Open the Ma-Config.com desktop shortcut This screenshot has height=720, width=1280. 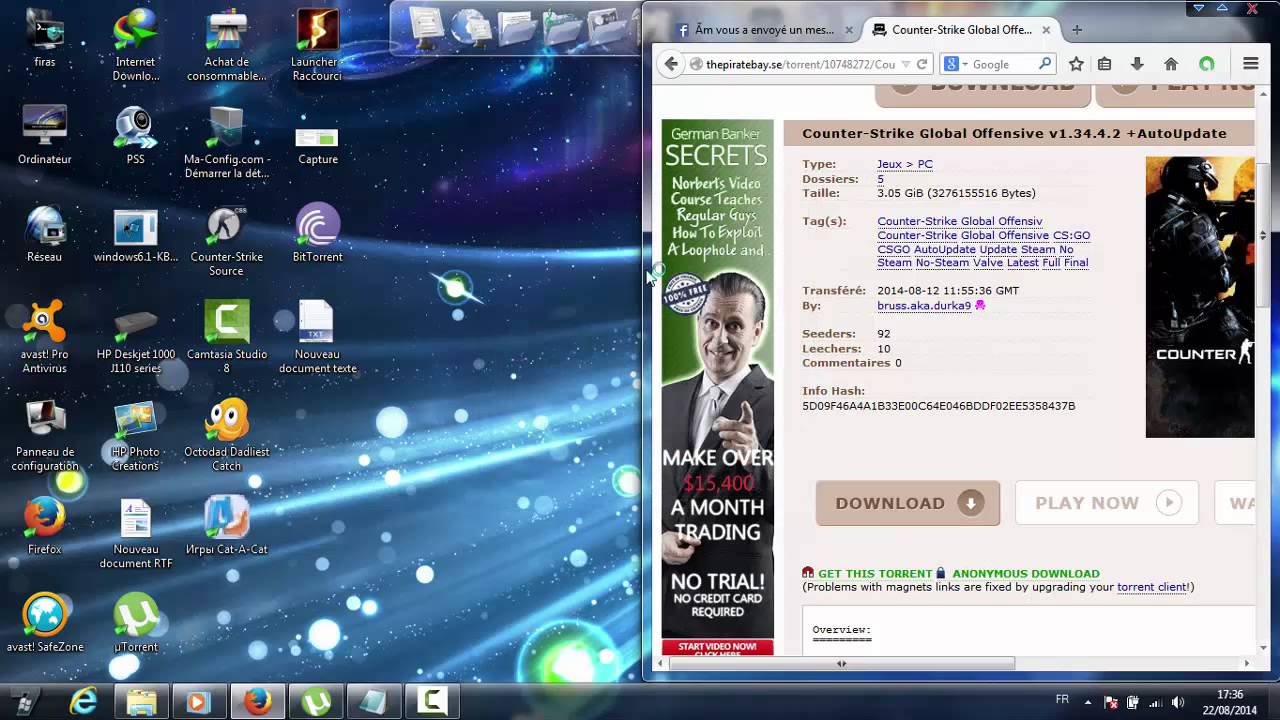pyautogui.click(x=226, y=142)
